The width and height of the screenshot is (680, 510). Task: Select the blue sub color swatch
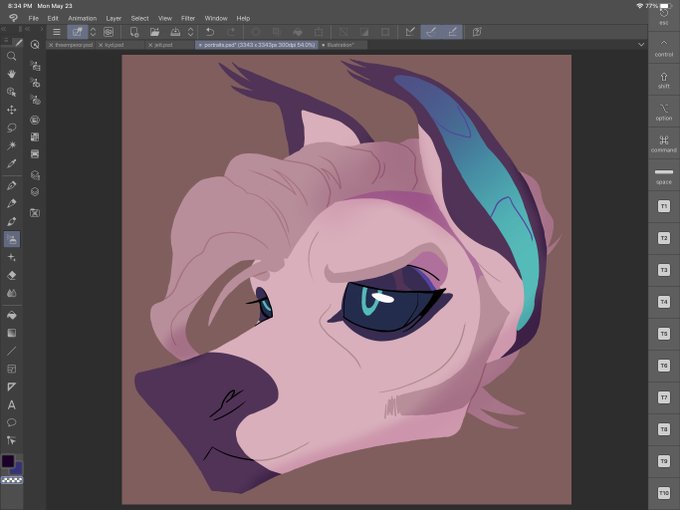pyautogui.click(x=18, y=468)
